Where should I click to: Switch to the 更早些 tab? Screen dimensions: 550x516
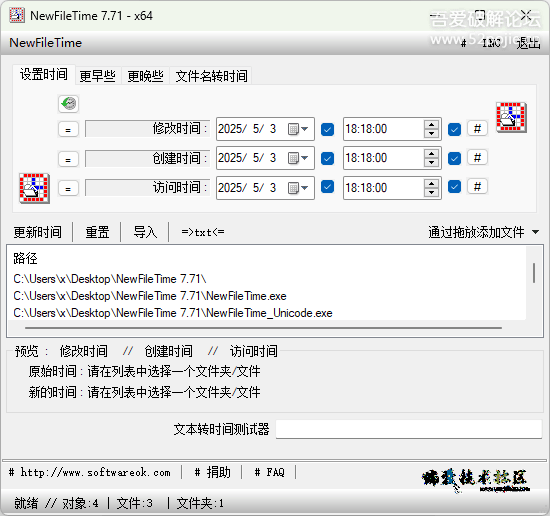pyautogui.click(x=98, y=76)
